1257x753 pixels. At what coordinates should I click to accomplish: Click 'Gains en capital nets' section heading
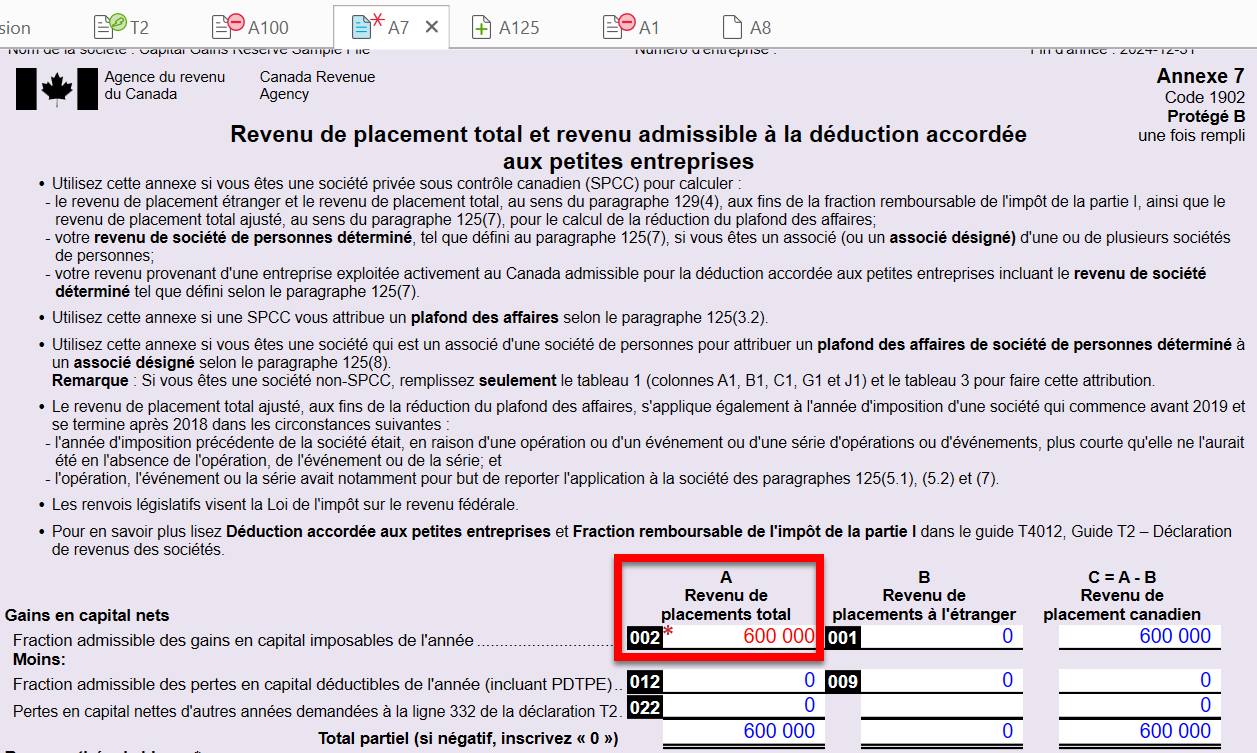tap(87, 616)
